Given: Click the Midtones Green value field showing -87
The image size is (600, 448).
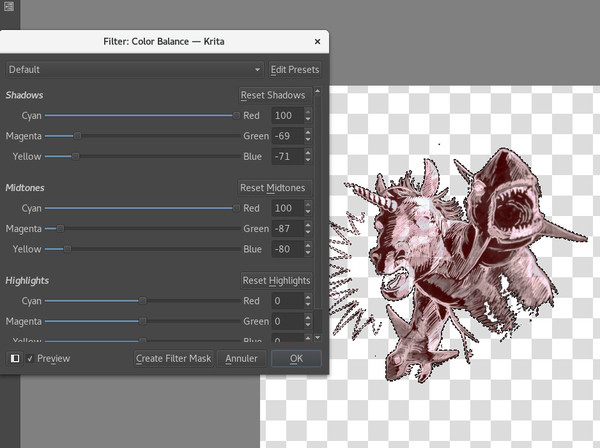Looking at the screenshot, I should coord(288,229).
